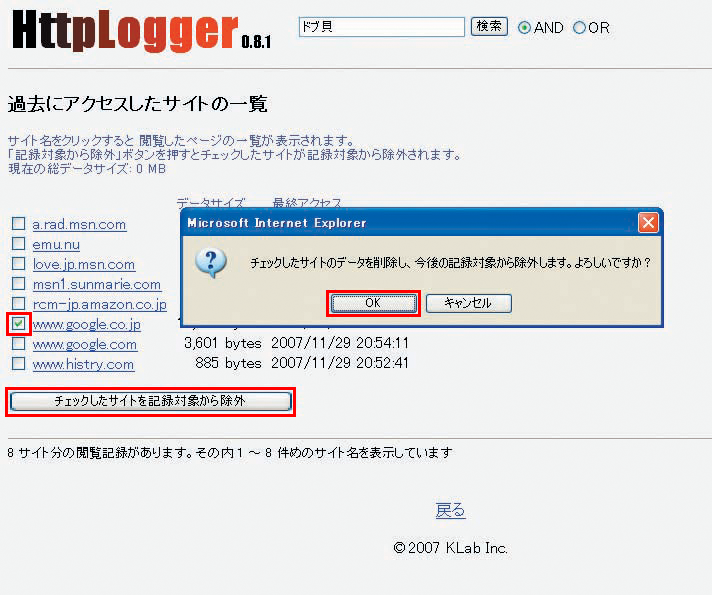Select the OR radio button
The image size is (712, 595).
[579, 28]
